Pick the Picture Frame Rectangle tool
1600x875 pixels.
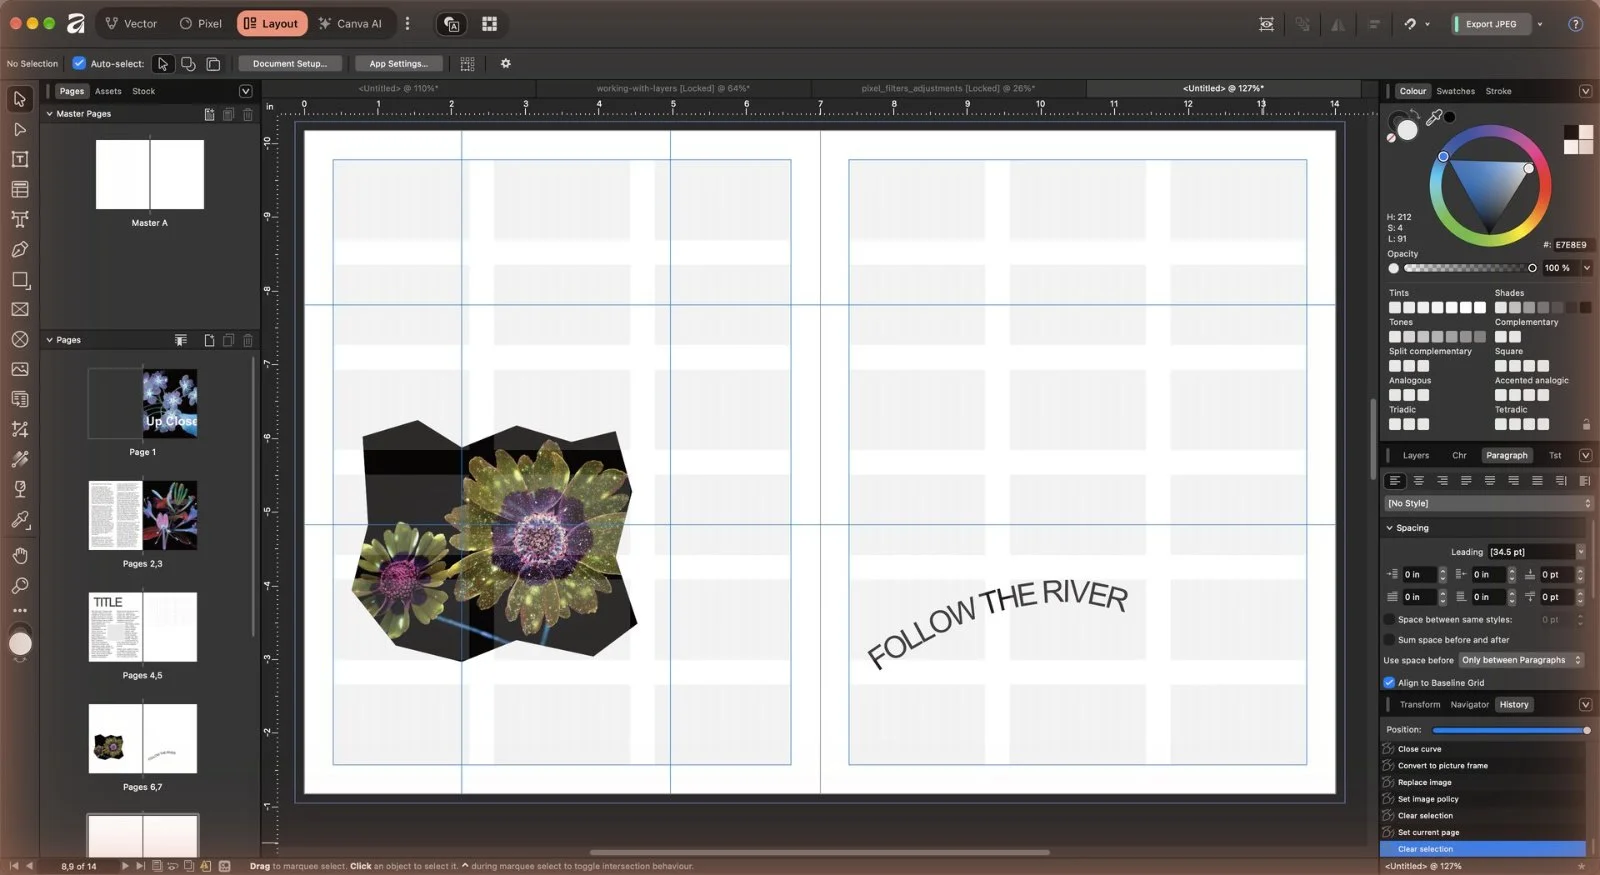click(x=19, y=309)
